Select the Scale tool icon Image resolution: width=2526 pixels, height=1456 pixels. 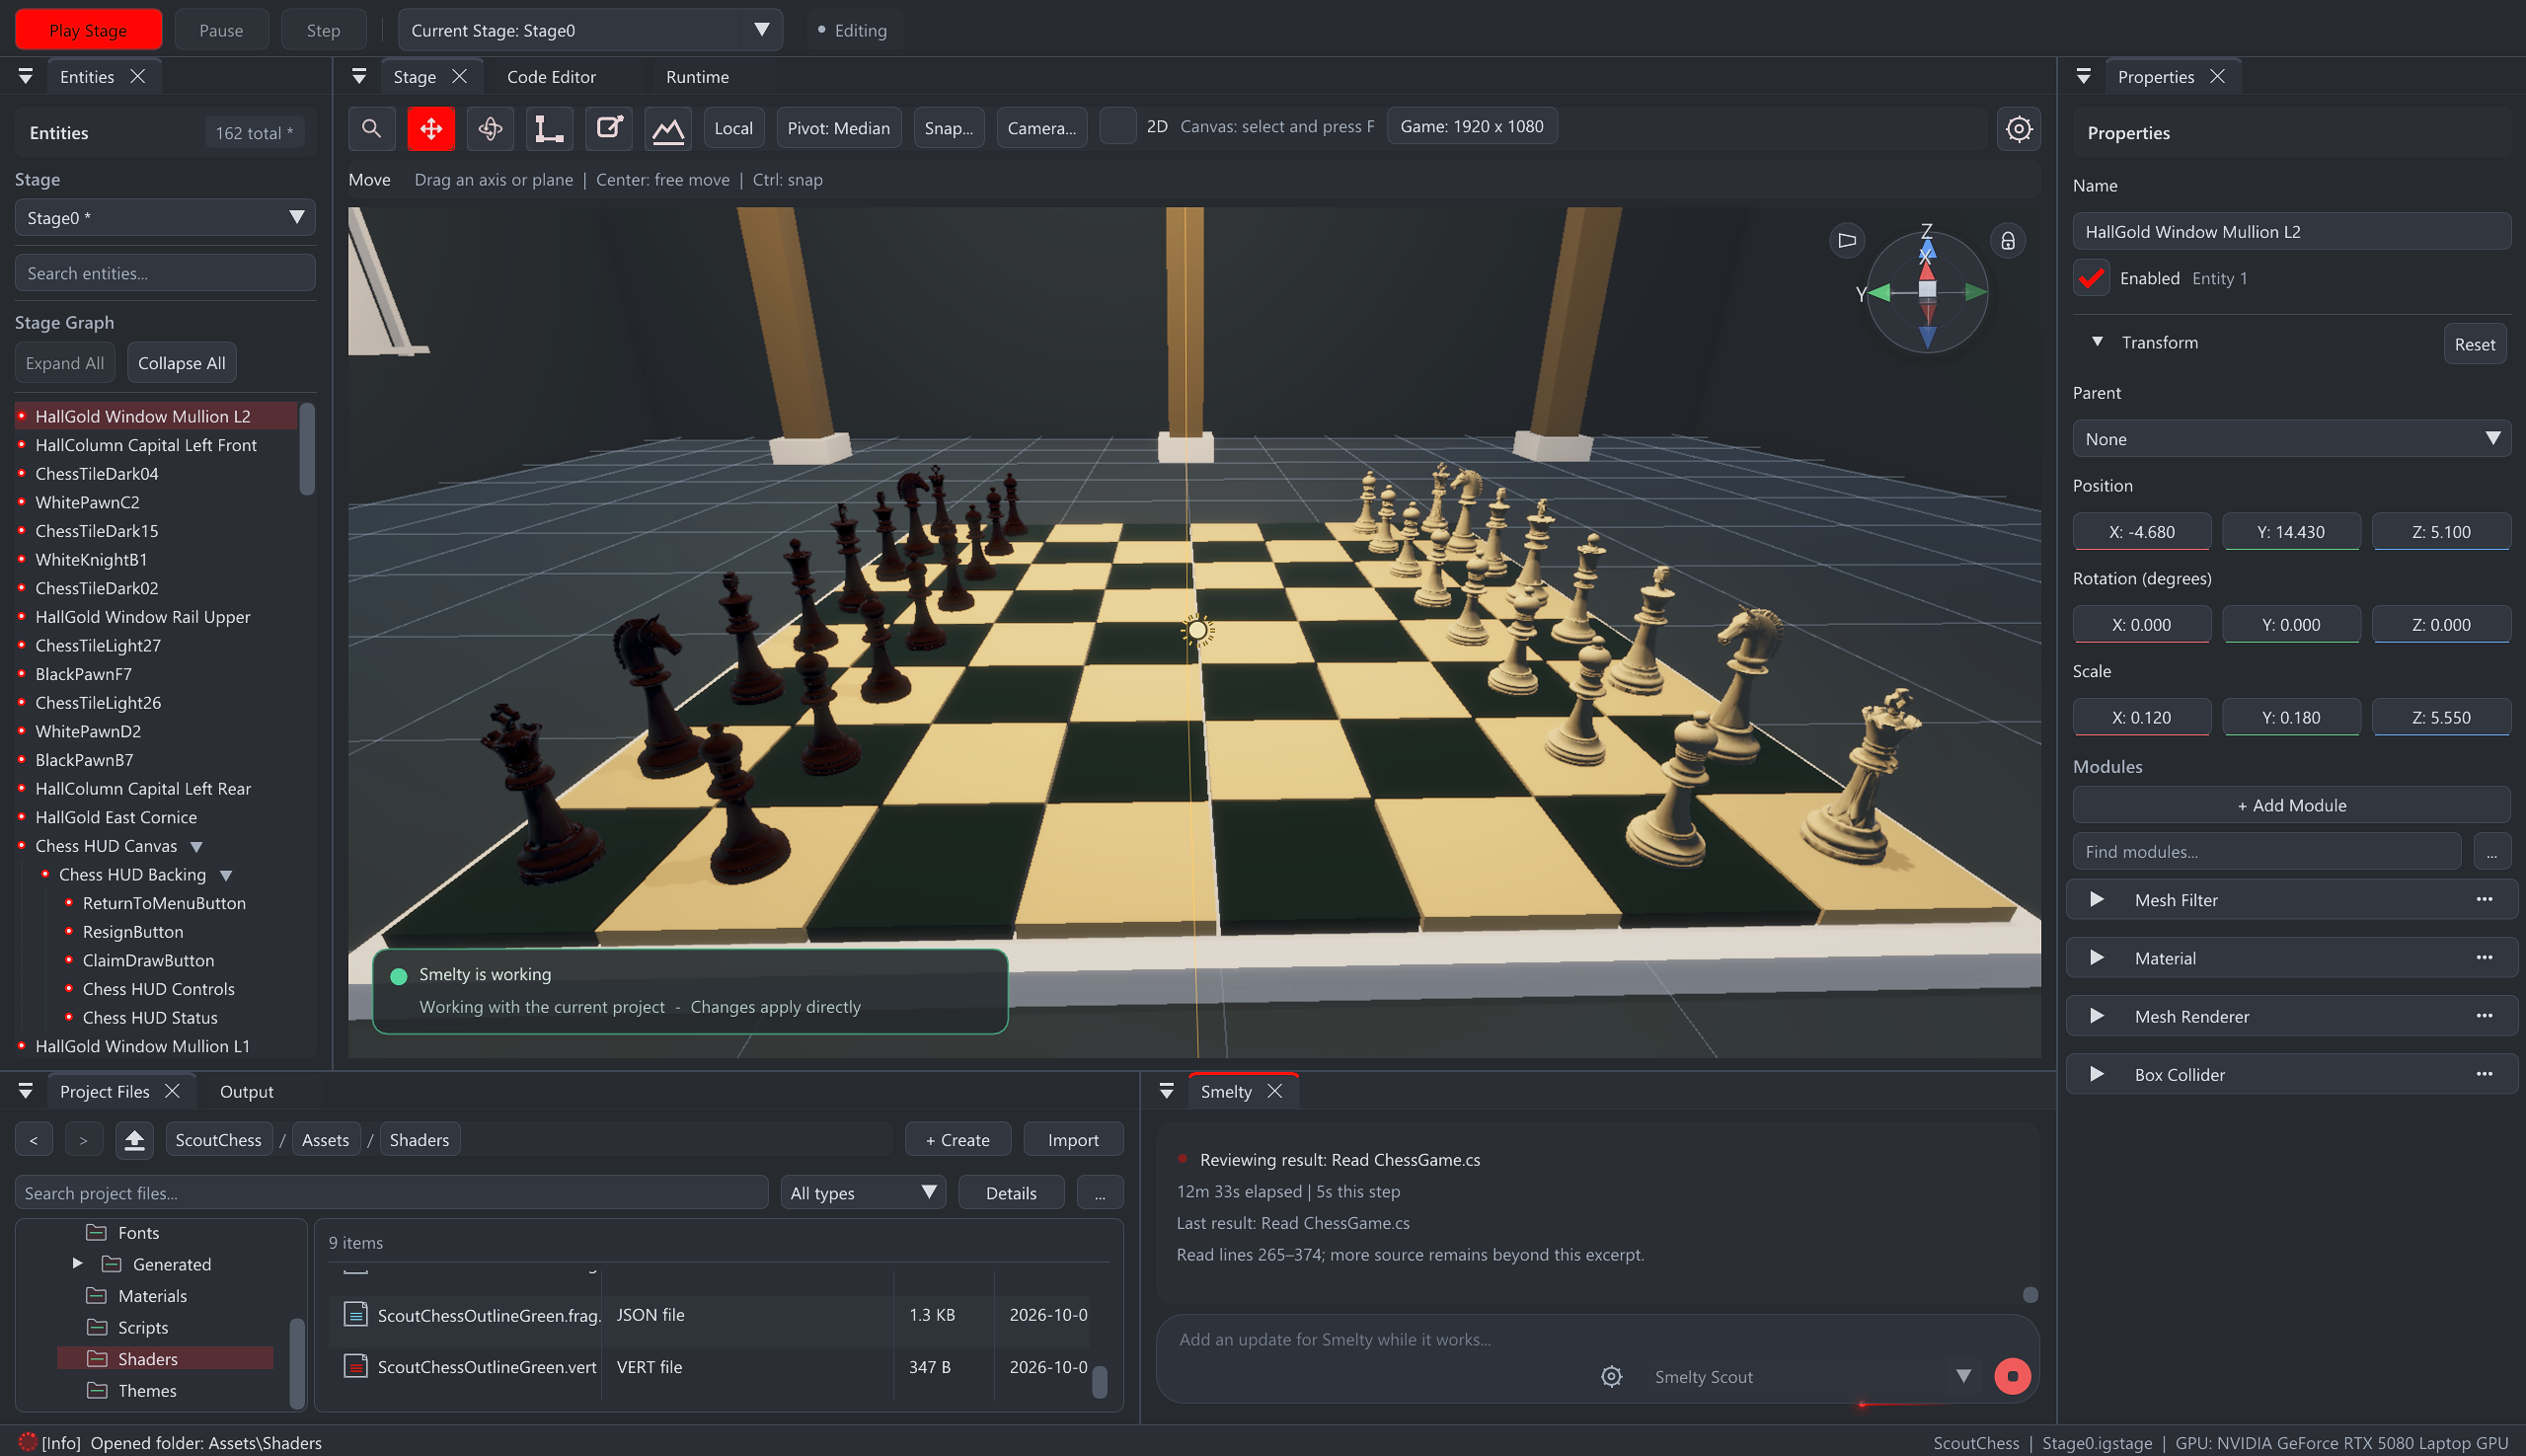click(x=549, y=128)
